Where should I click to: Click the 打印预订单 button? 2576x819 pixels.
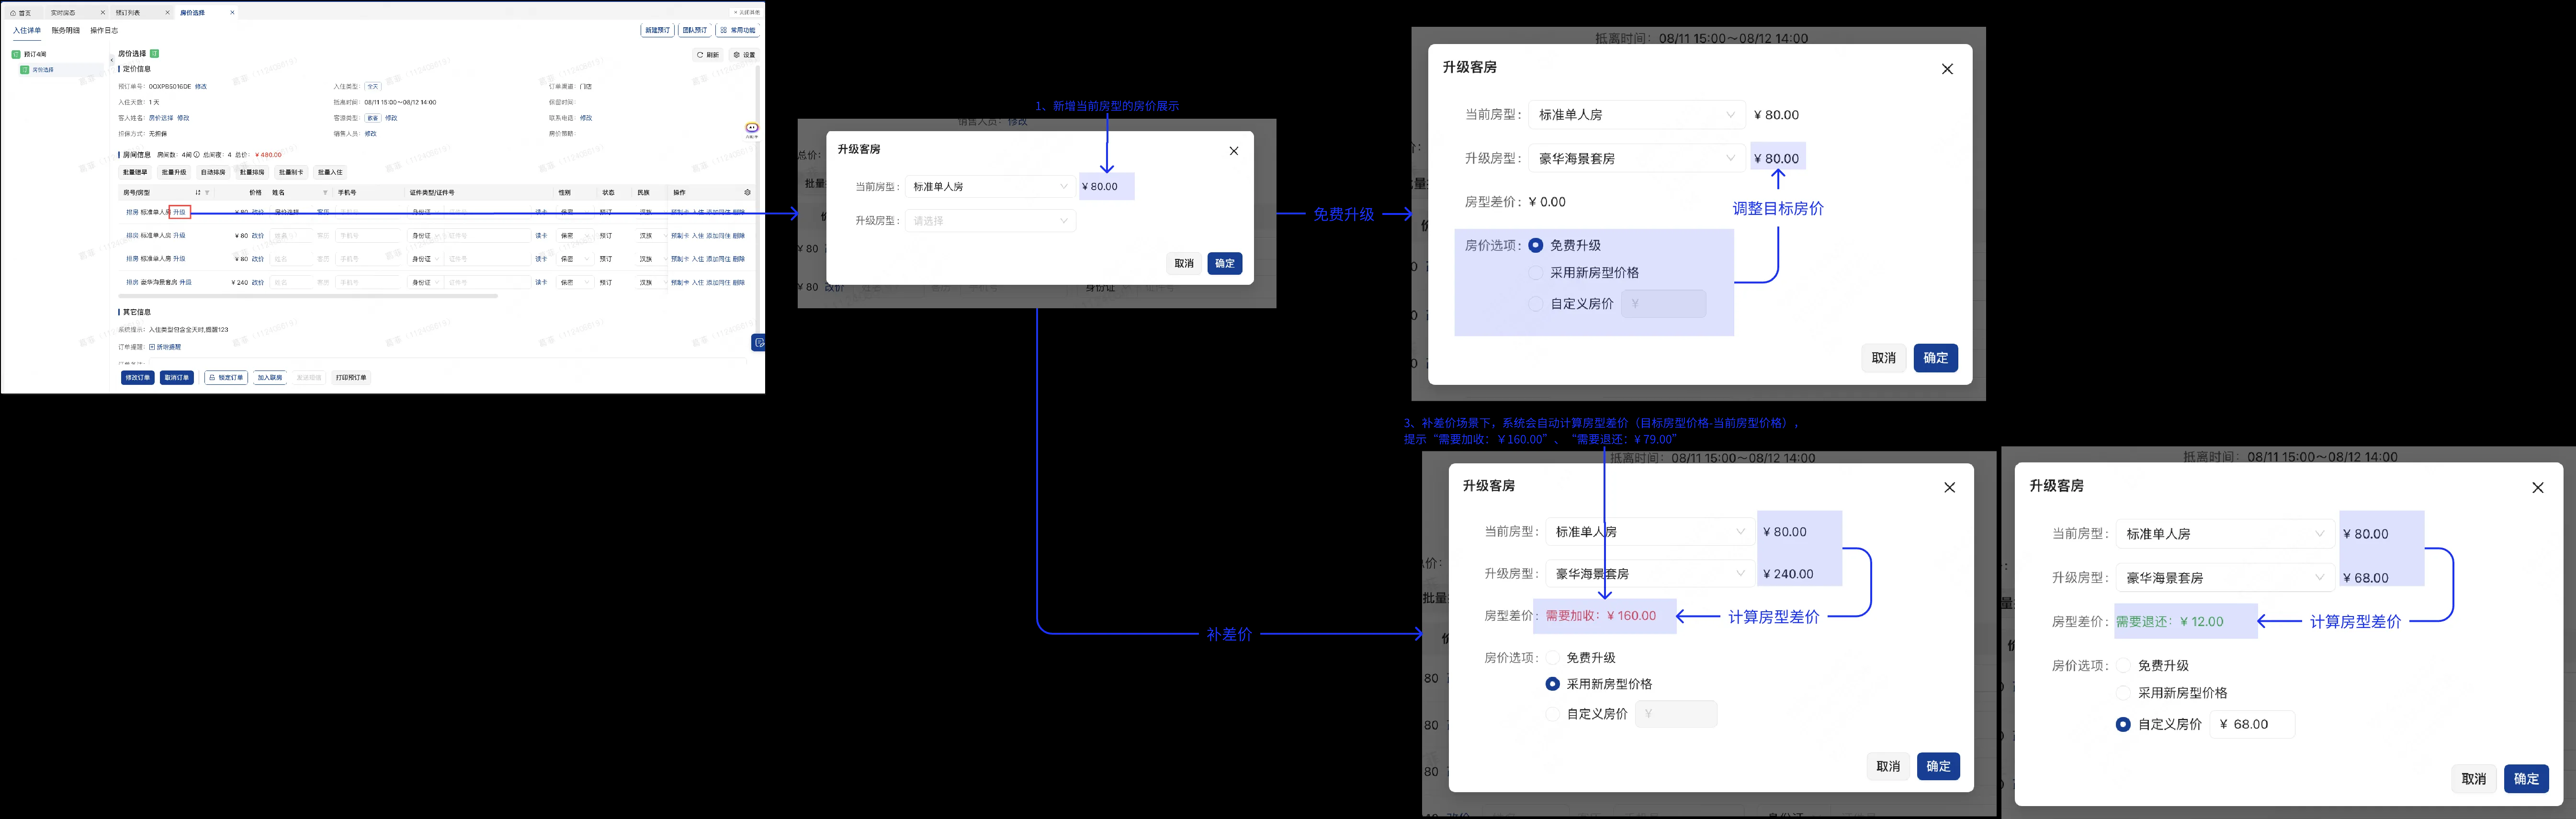pyautogui.click(x=351, y=378)
